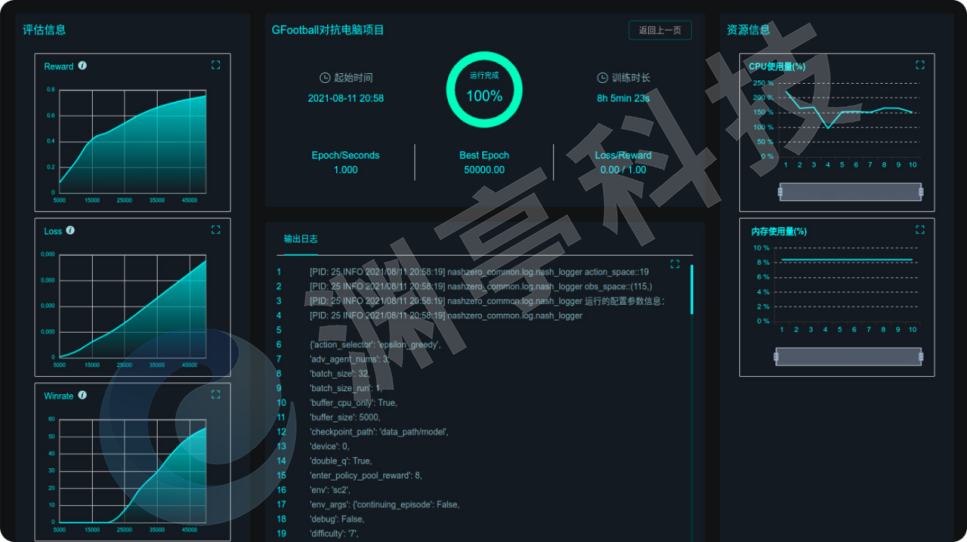Click log line 'debug': False
967x542 pixels.
(337, 519)
